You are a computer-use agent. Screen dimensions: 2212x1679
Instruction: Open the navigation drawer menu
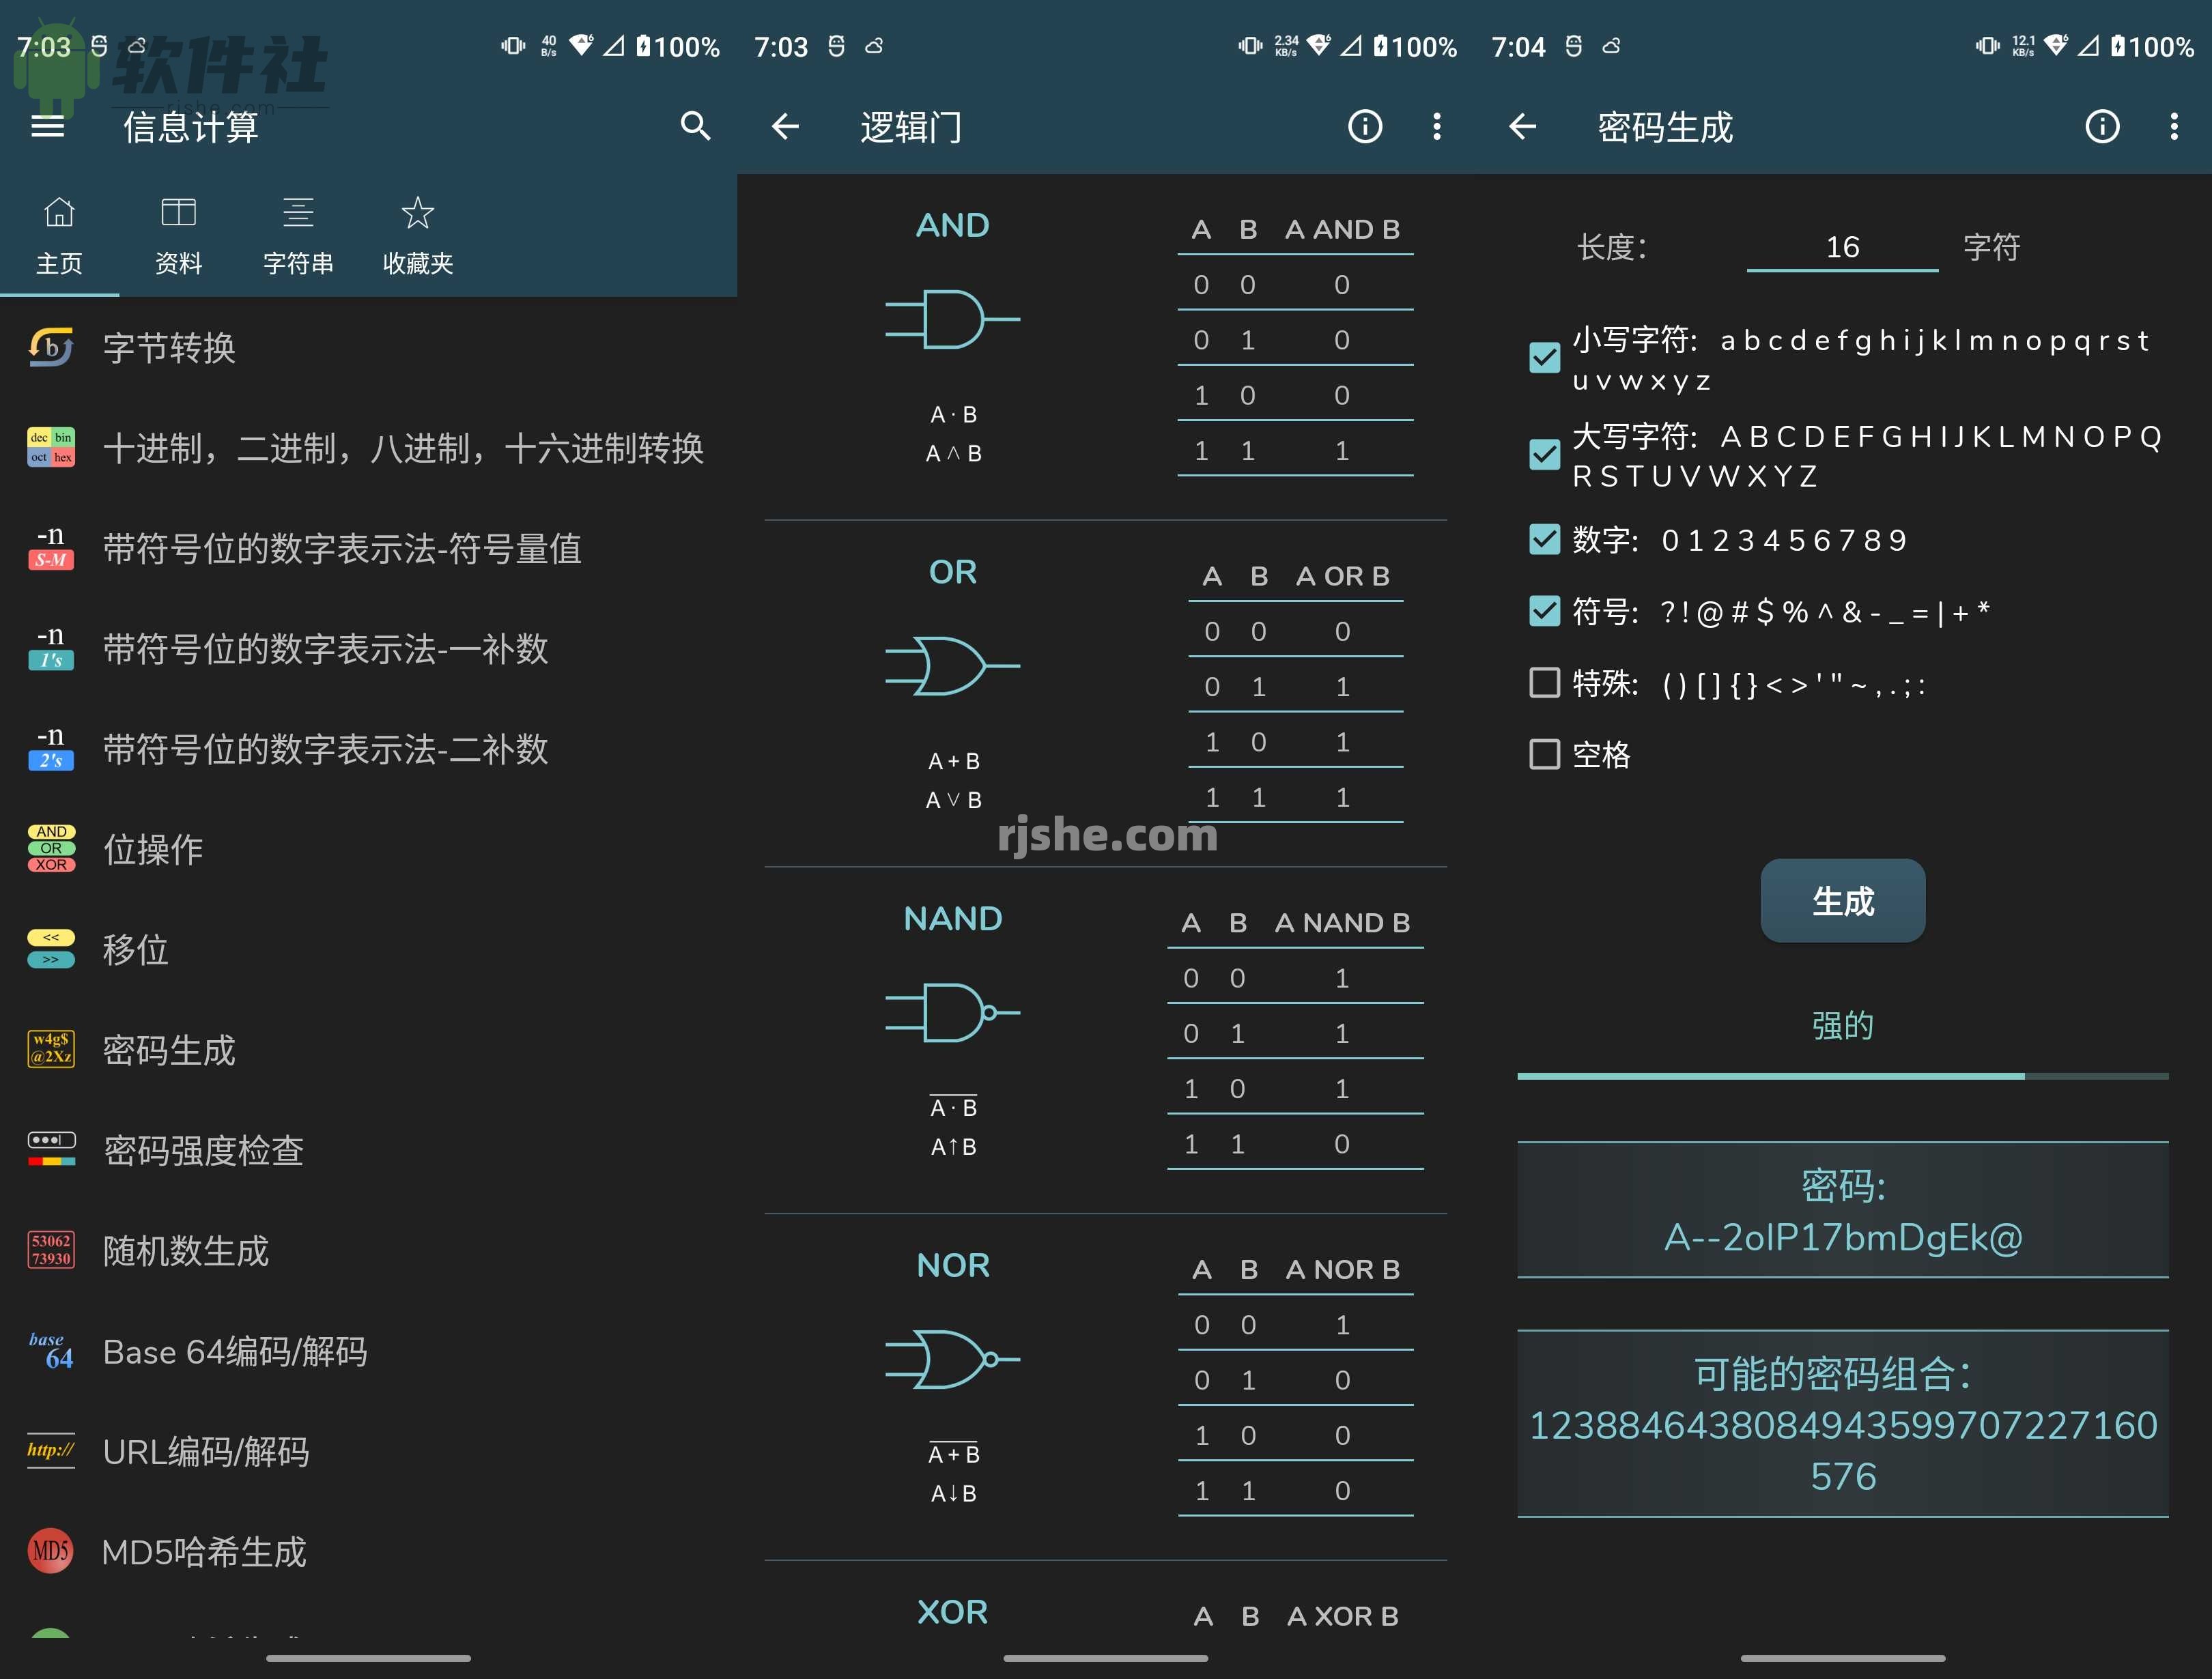pyautogui.click(x=47, y=127)
